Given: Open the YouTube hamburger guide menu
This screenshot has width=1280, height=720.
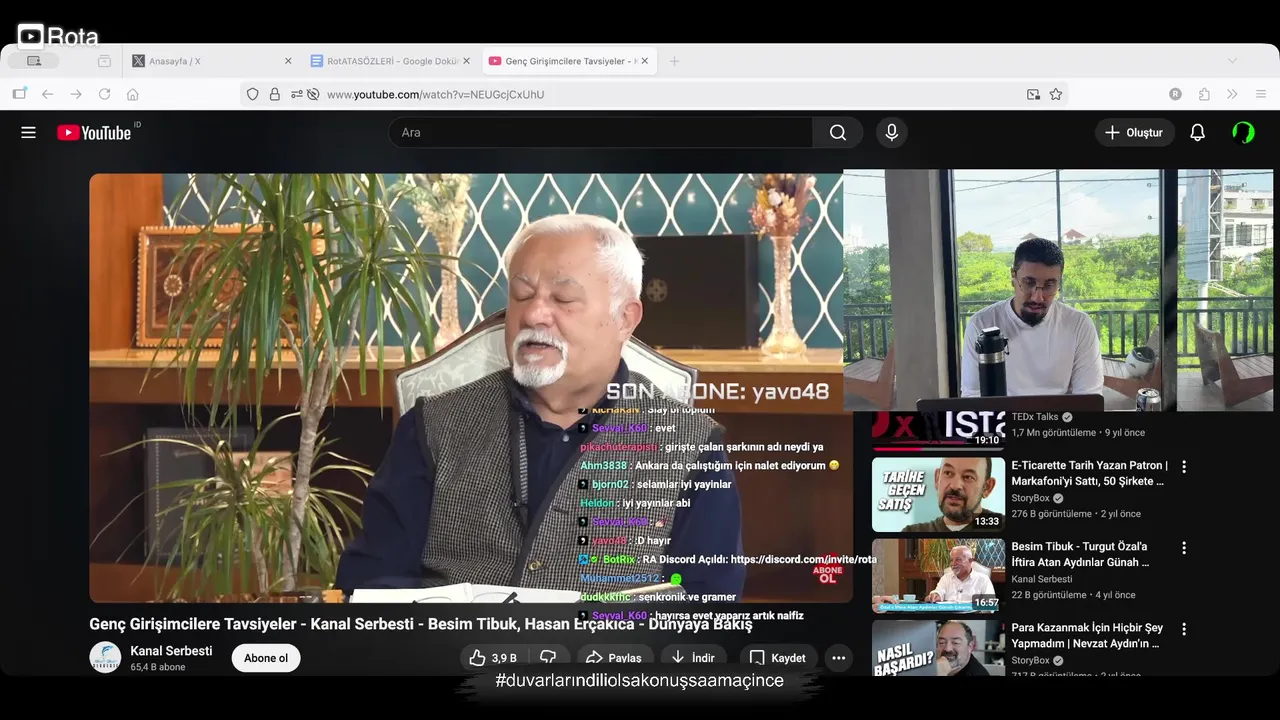Looking at the screenshot, I should (28, 132).
